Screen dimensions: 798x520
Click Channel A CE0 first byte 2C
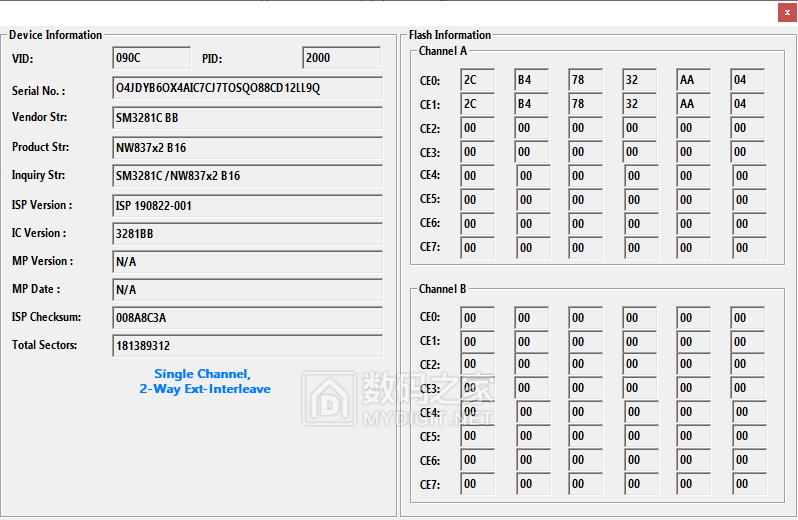click(477, 80)
